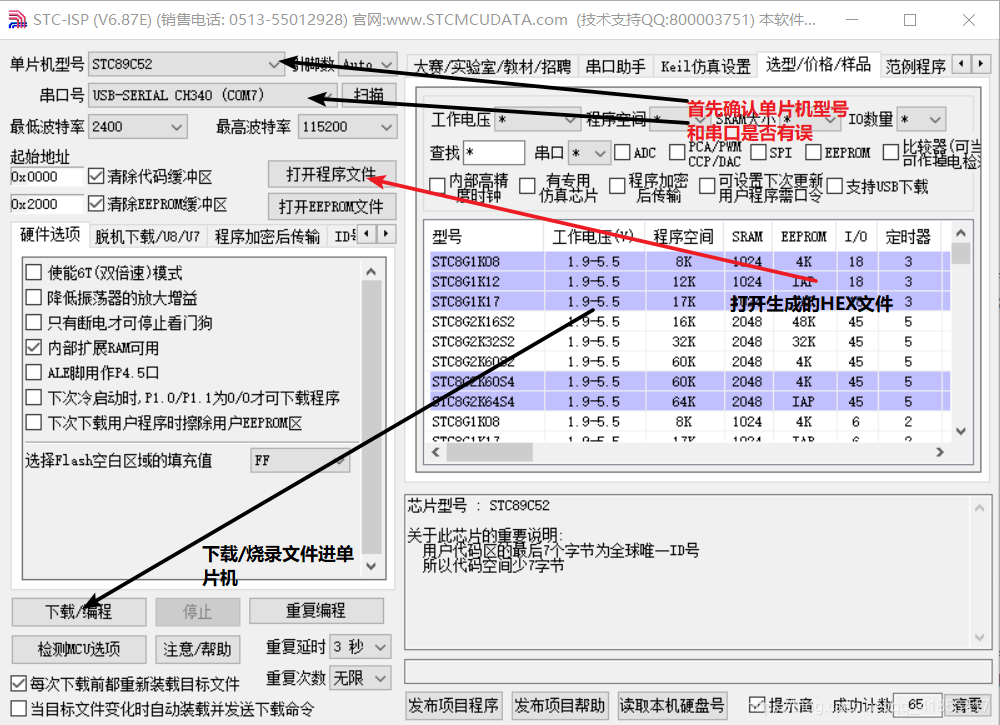Click 打开程序文件 button

coord(332,174)
